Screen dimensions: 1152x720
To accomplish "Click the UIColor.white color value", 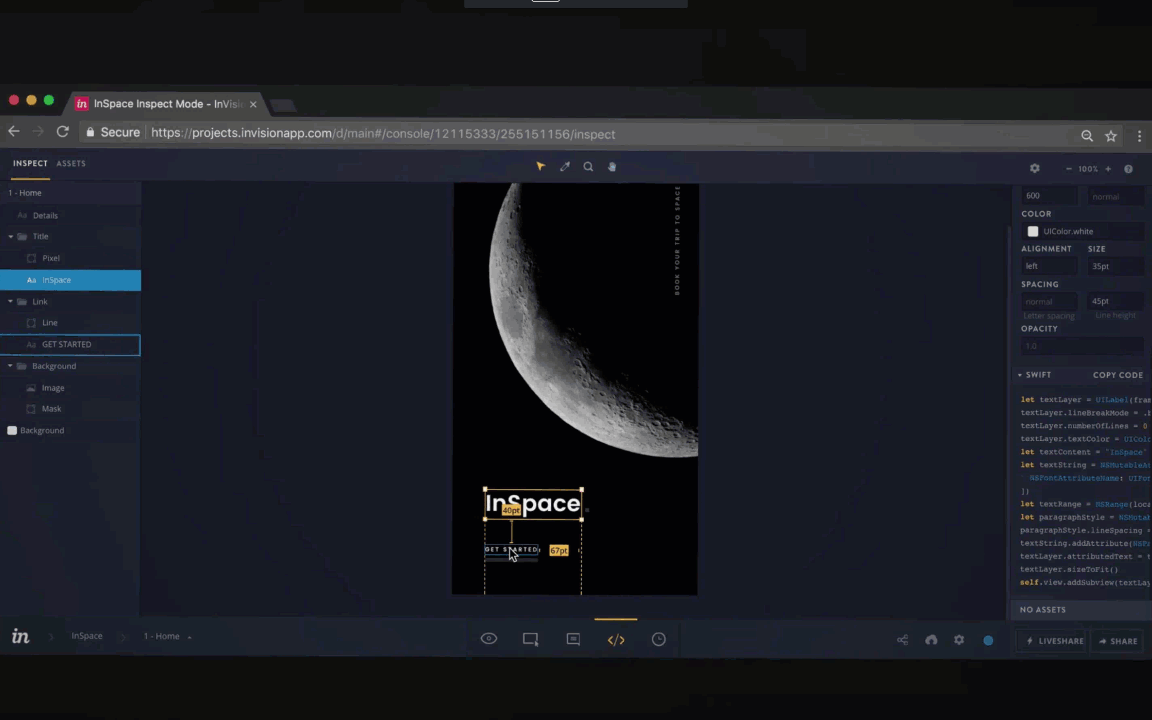I will 1068,231.
